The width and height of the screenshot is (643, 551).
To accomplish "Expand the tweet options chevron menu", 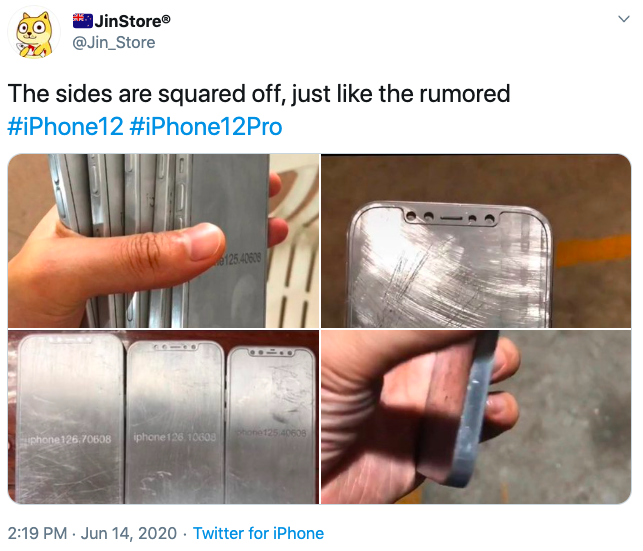I will coord(624,19).
